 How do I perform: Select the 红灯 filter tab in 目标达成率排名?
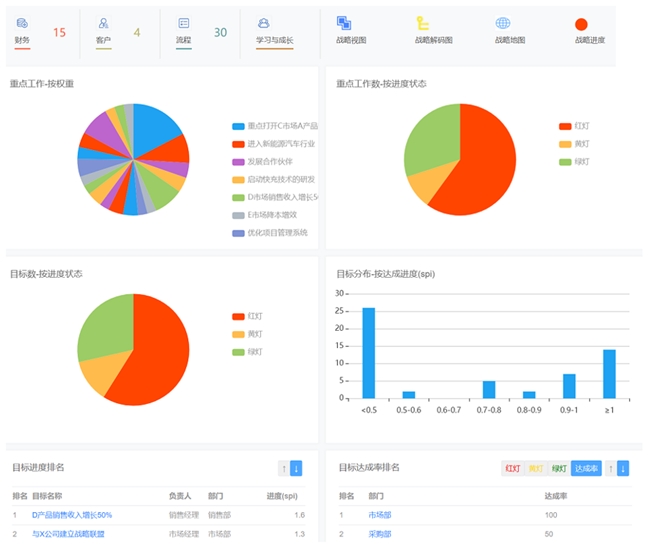click(512, 468)
